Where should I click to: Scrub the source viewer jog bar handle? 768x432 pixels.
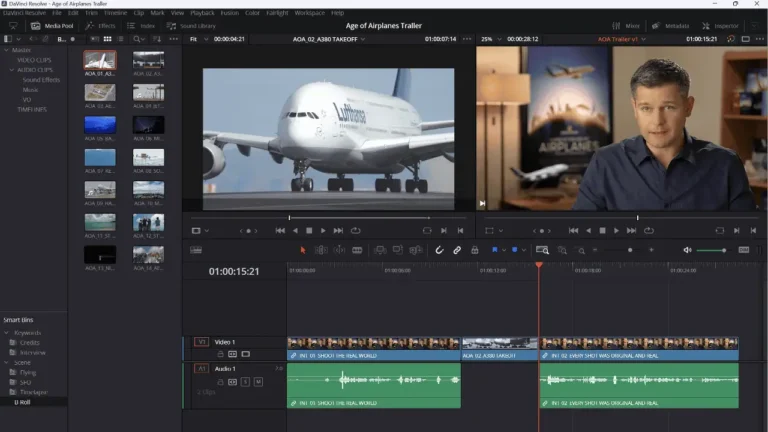(x=289, y=218)
